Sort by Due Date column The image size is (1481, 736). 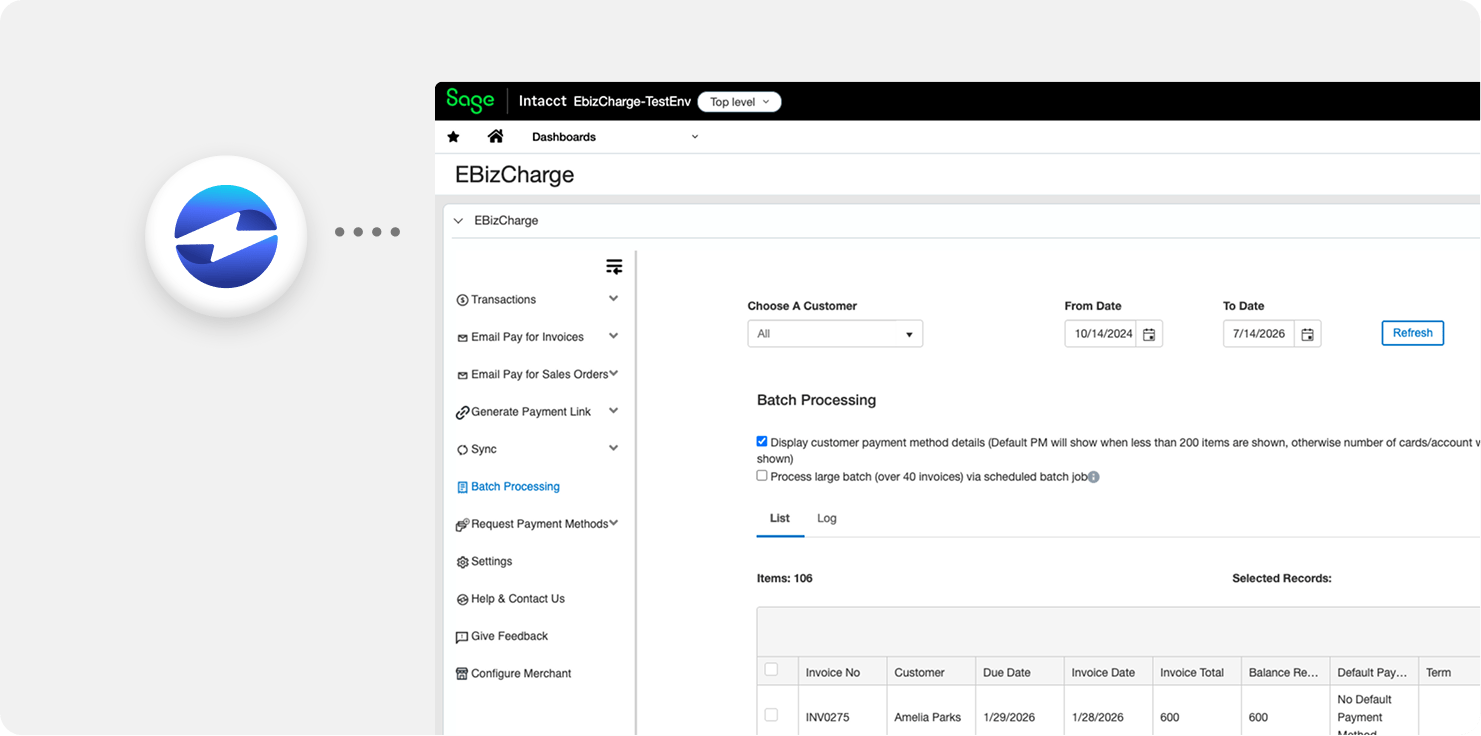click(1019, 672)
